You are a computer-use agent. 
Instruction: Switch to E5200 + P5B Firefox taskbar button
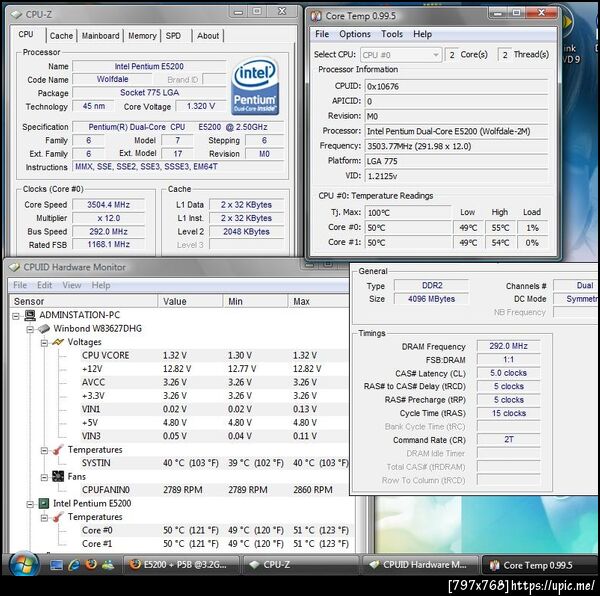point(181,565)
